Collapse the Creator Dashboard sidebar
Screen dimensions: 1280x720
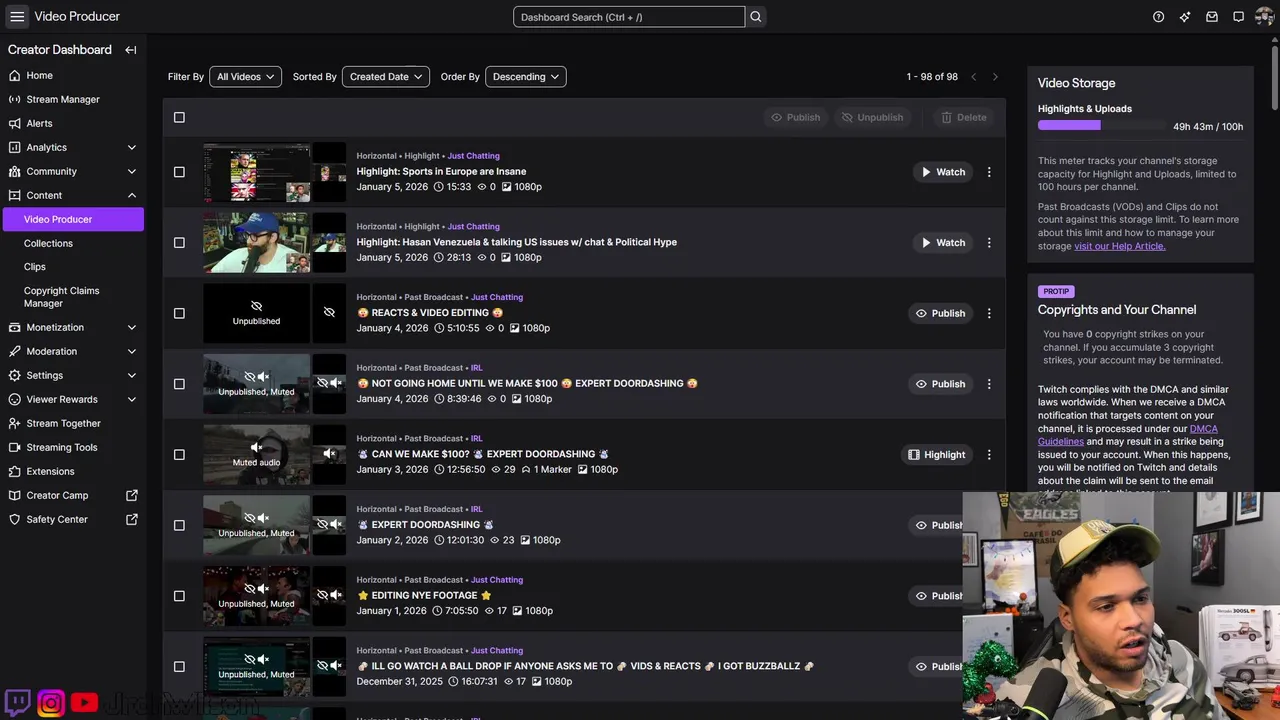tap(131, 50)
